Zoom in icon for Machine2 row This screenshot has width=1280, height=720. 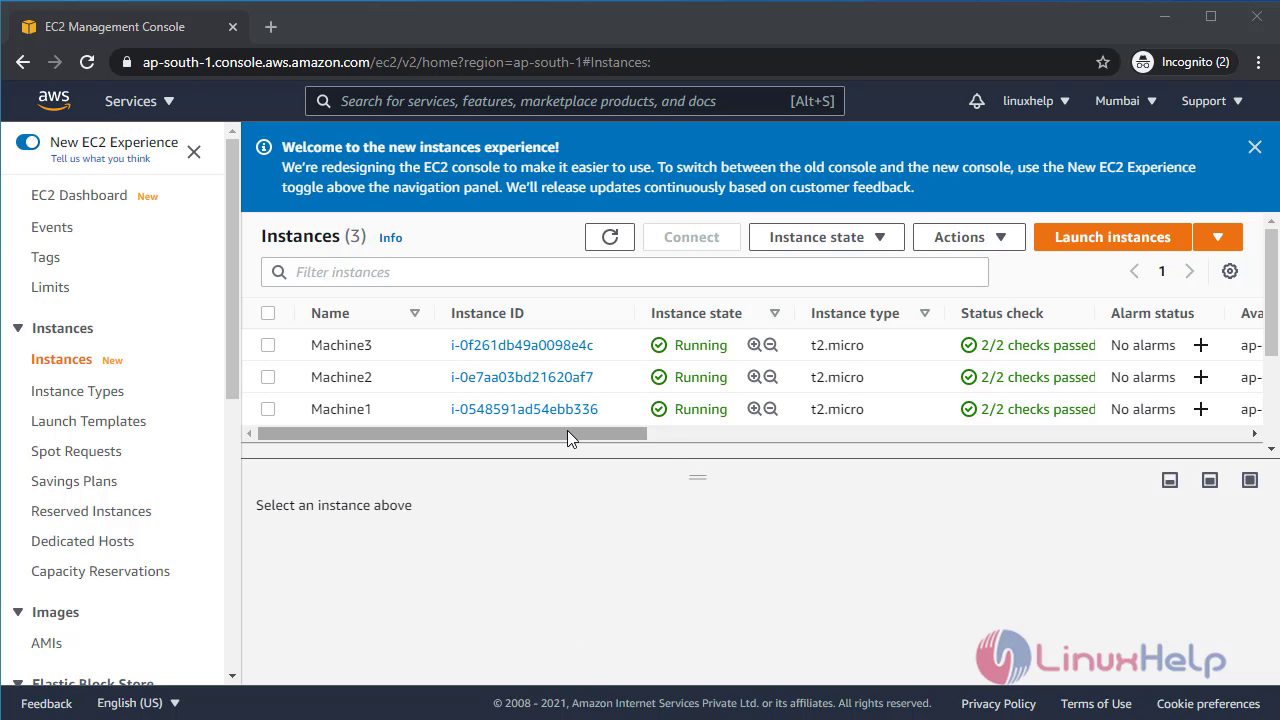pyautogui.click(x=754, y=377)
